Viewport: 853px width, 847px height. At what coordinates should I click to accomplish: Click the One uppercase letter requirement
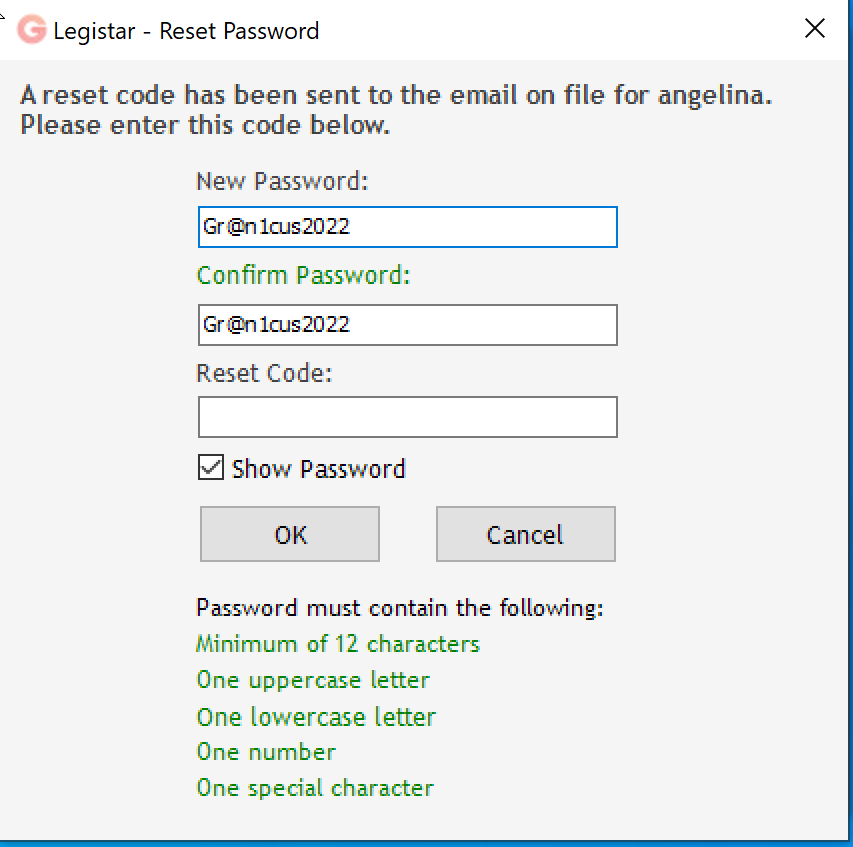312,679
